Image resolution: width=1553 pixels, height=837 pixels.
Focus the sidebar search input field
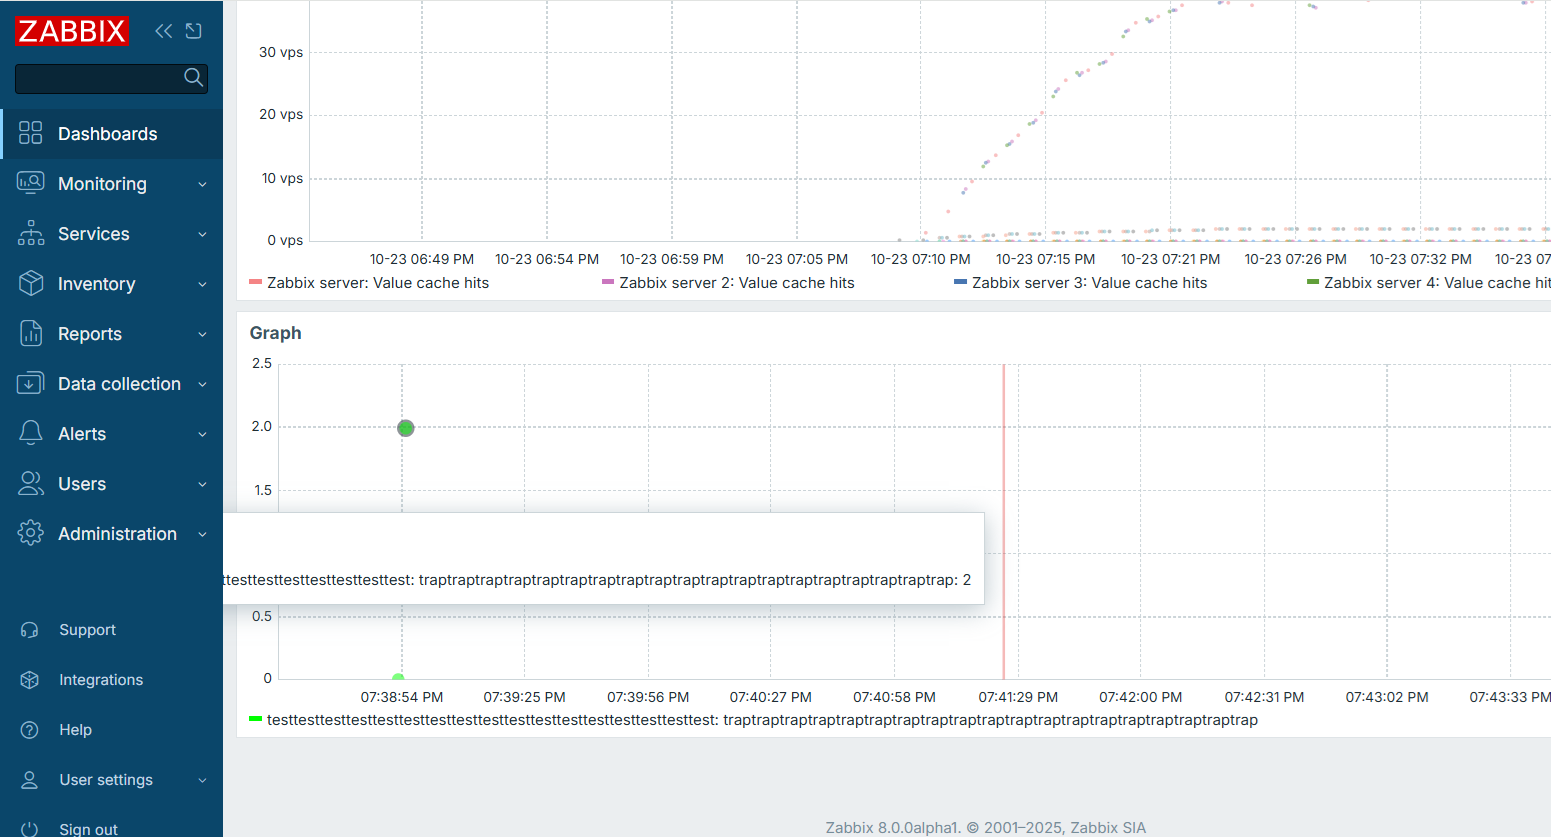pyautogui.click(x=98, y=78)
